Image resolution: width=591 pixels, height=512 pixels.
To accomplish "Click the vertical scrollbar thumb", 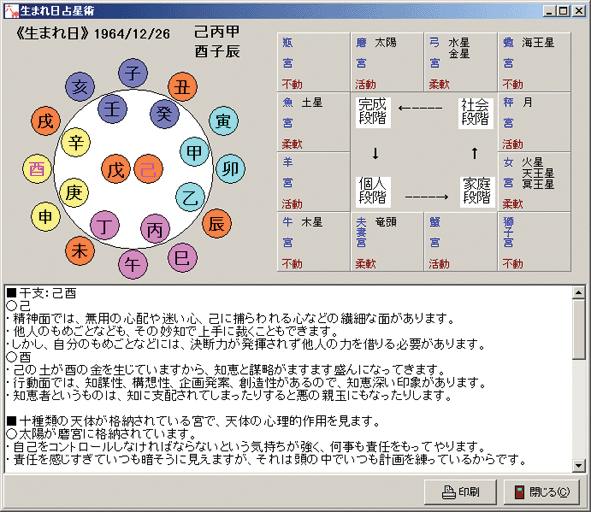I will point(579,329).
